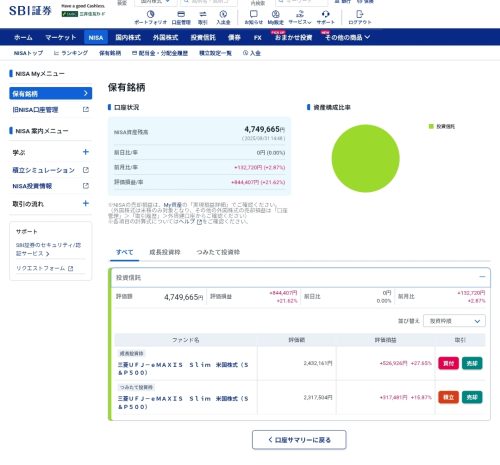Go to NISAトップ sub-navigation link
Image resolution: width=500 pixels, height=465 pixels.
(28, 53)
